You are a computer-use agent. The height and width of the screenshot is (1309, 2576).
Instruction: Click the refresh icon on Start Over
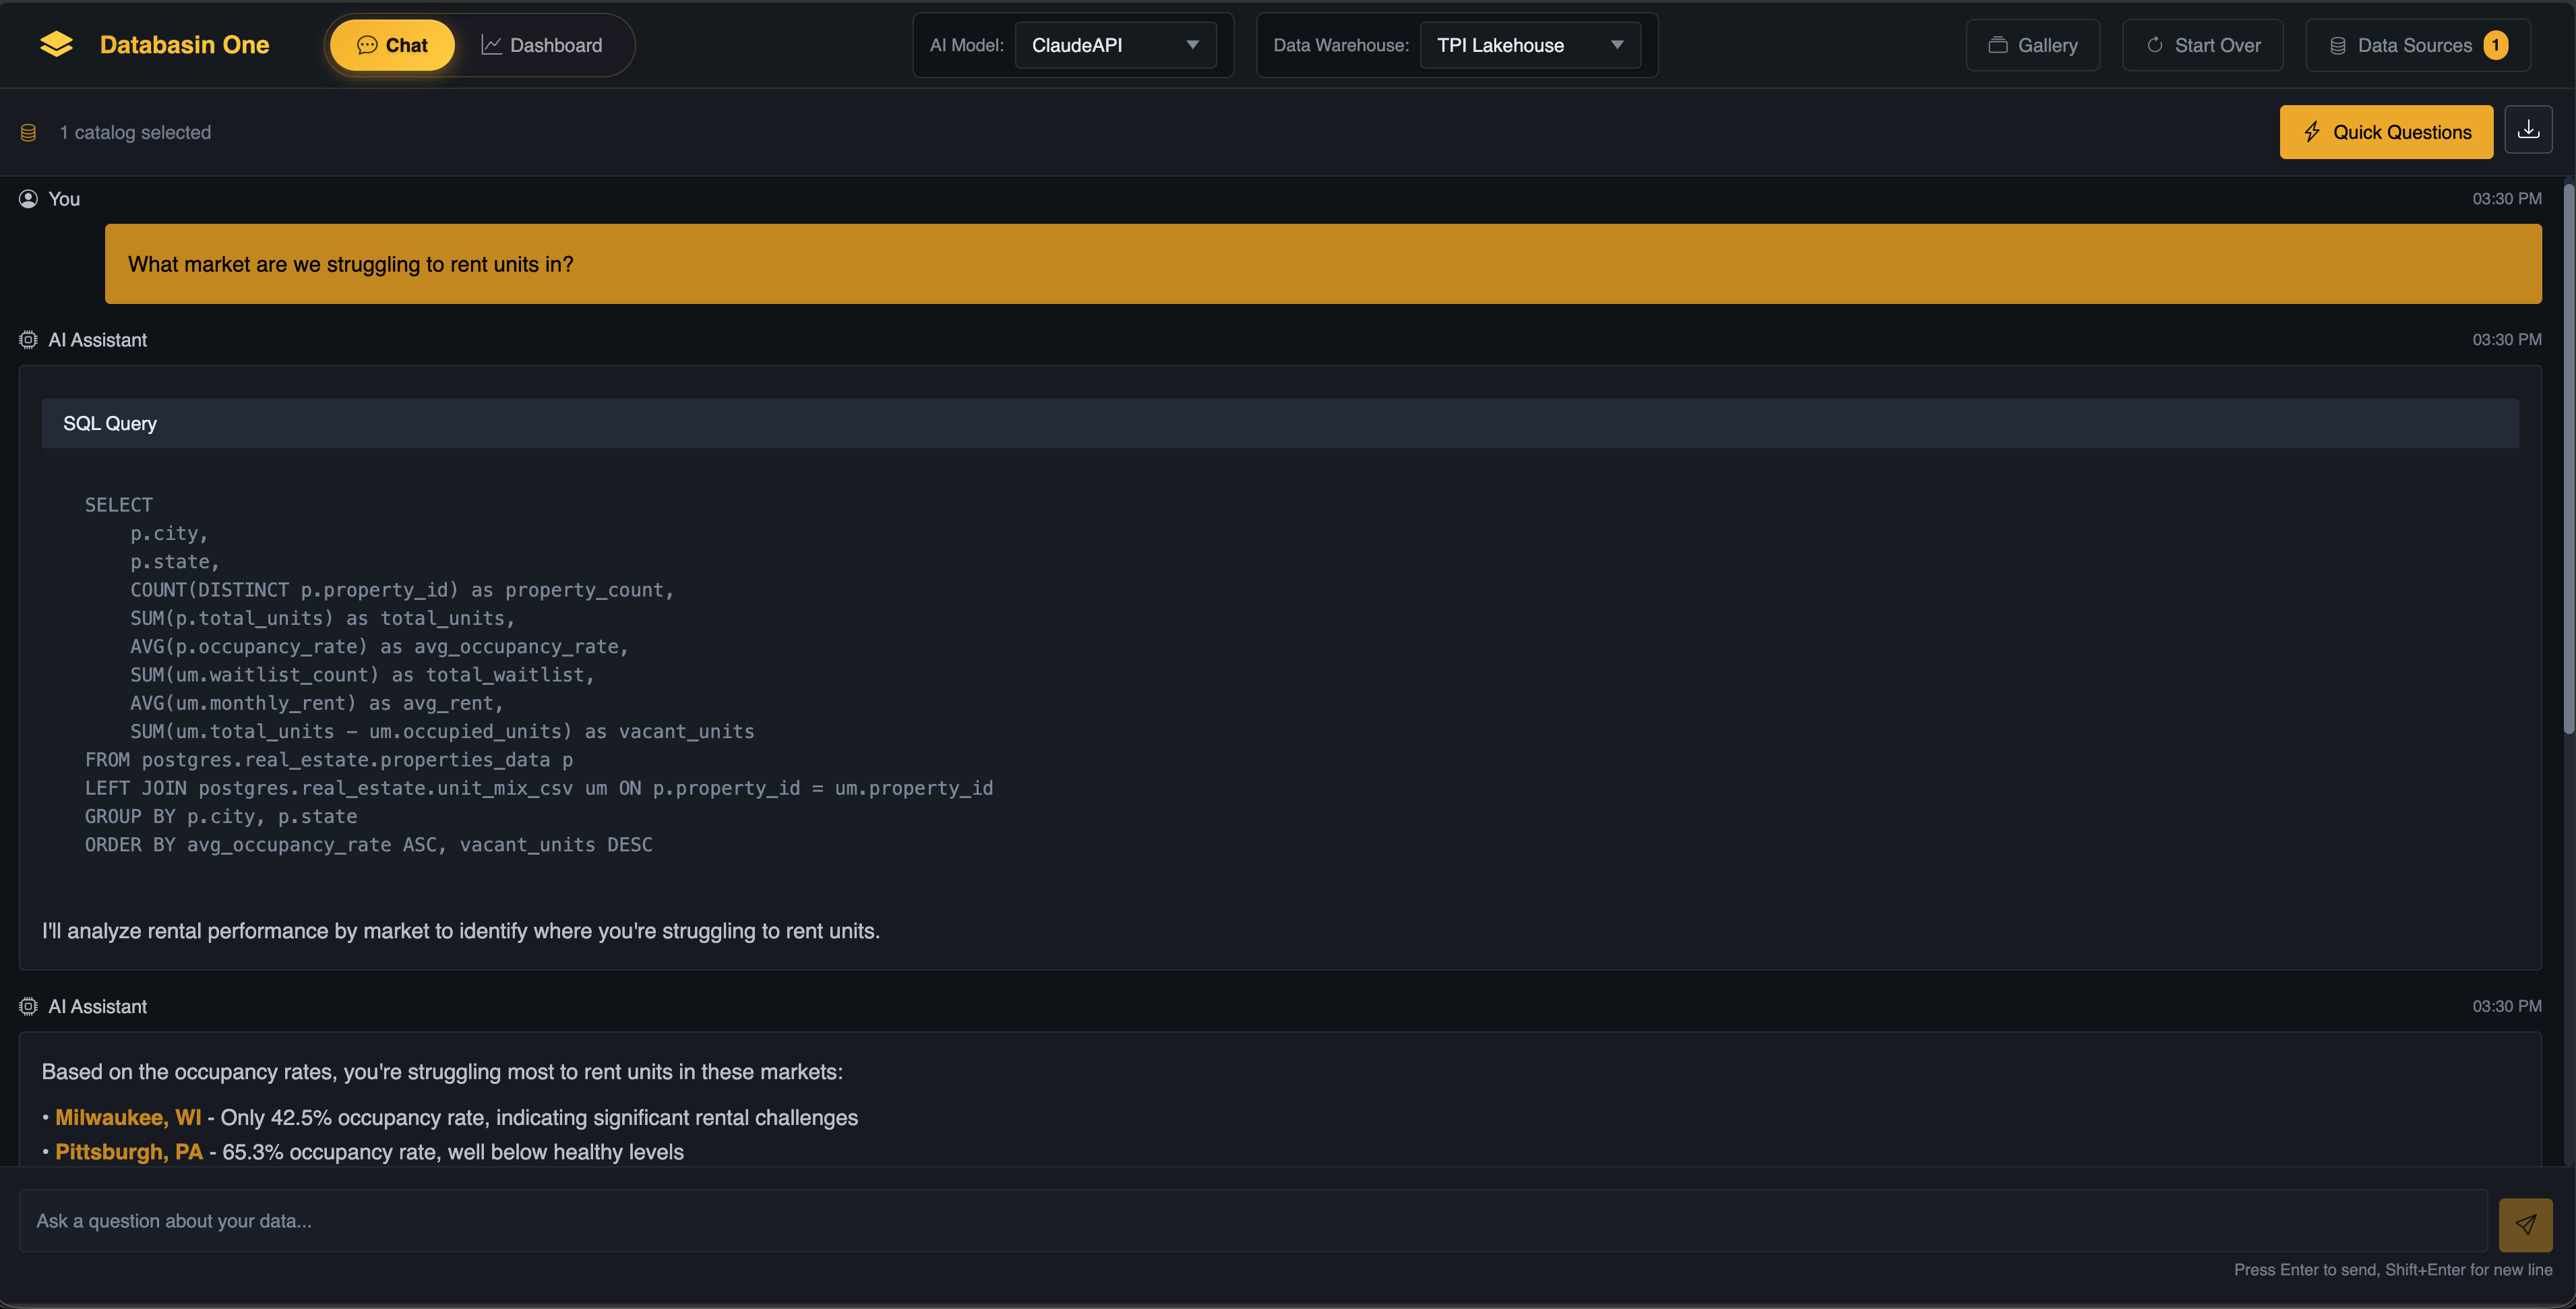pos(2155,44)
